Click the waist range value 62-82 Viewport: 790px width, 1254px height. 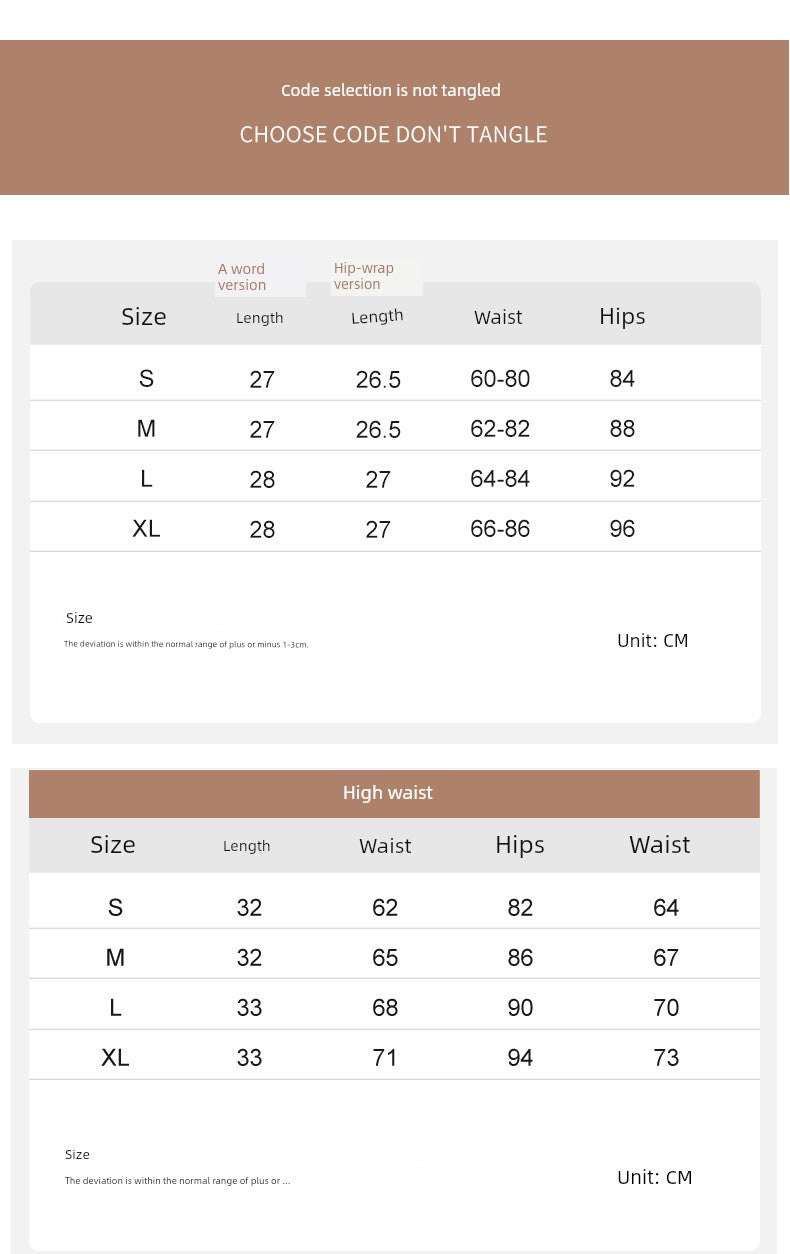point(500,429)
